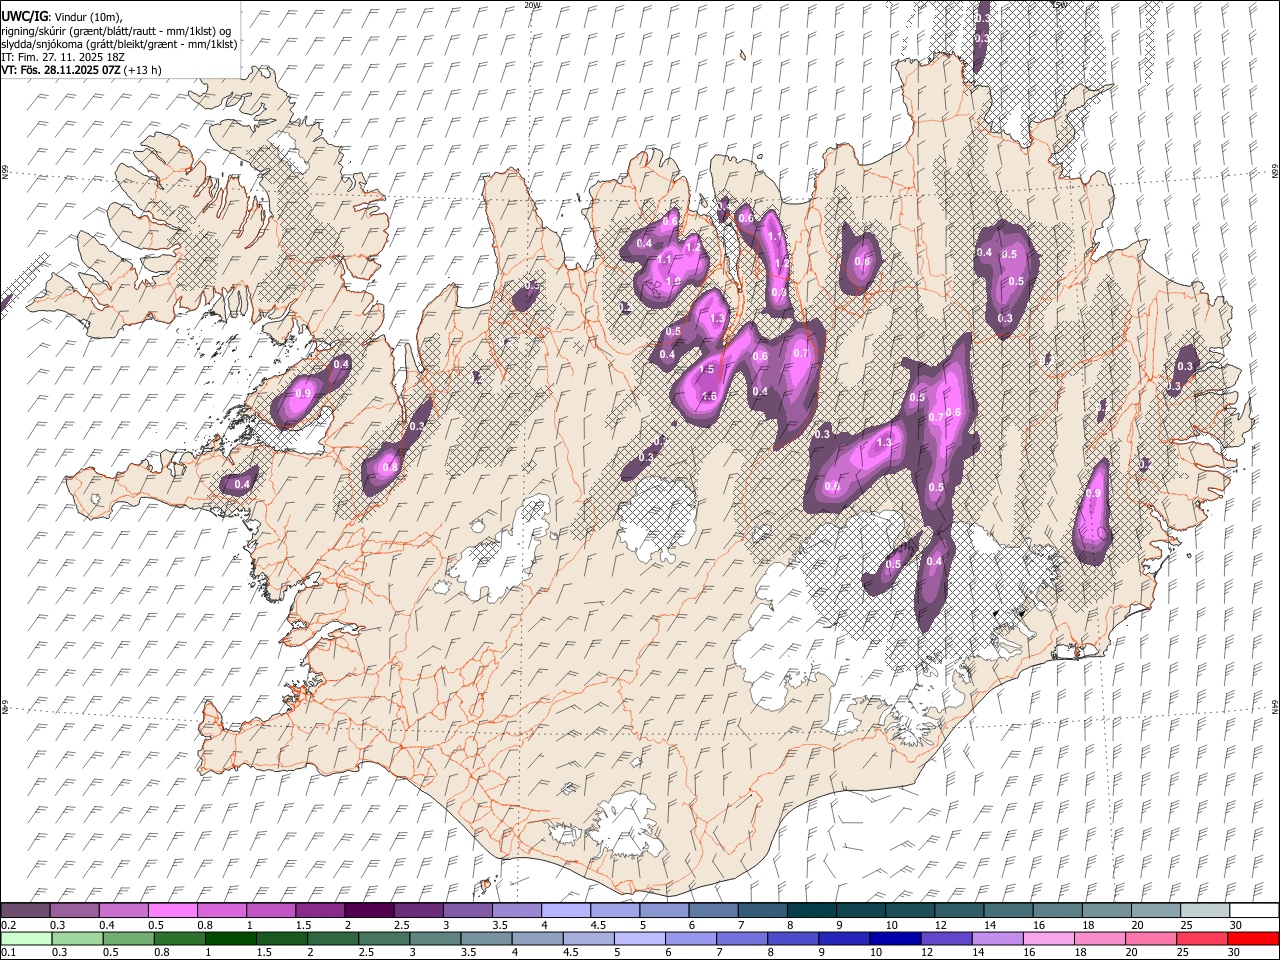
Task: Select the 25–30 red rain swatch
Action: [1202, 939]
